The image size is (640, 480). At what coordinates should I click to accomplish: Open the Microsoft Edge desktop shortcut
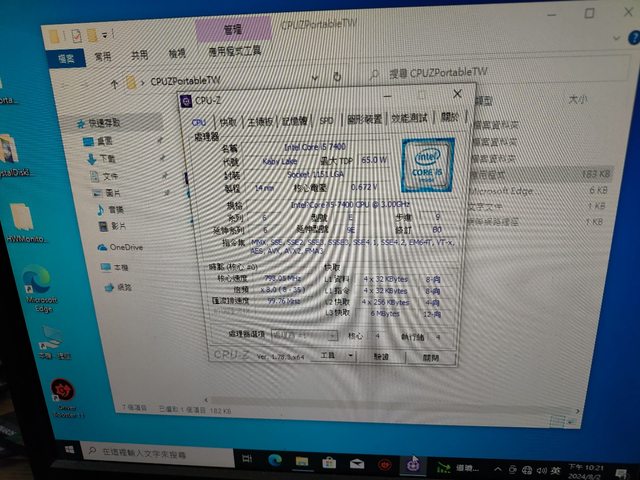click(38, 283)
